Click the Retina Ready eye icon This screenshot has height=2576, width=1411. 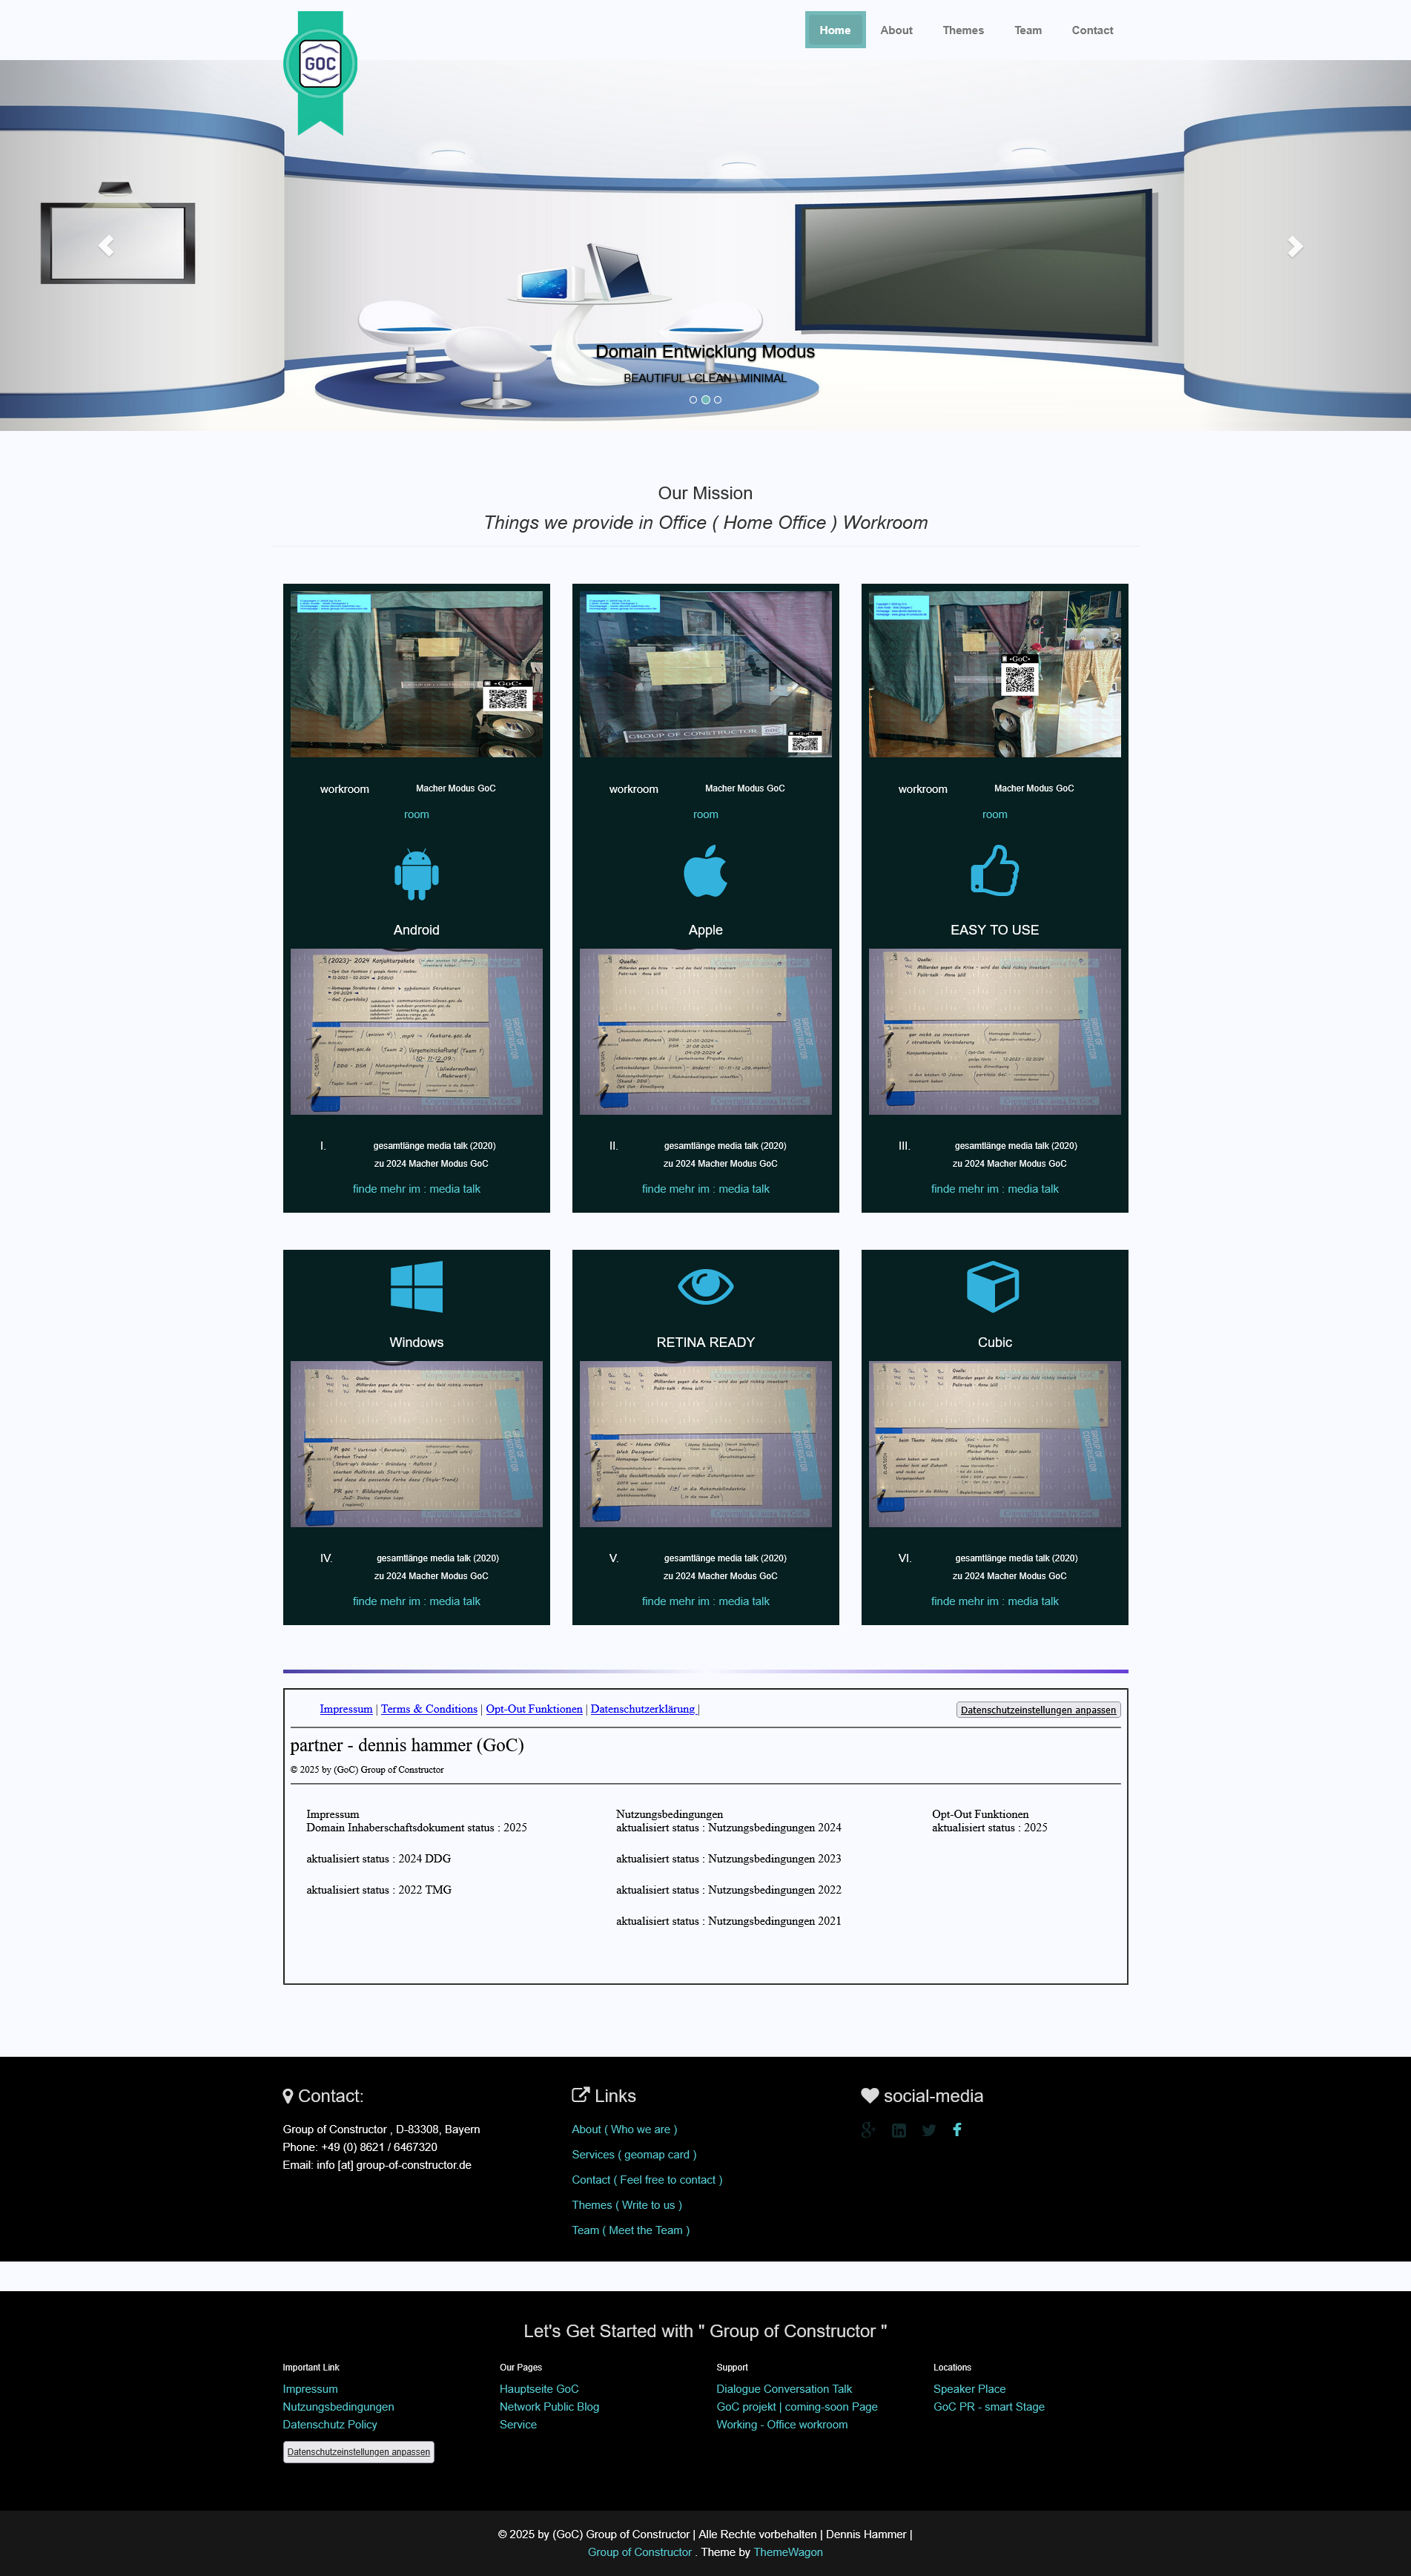click(705, 1286)
